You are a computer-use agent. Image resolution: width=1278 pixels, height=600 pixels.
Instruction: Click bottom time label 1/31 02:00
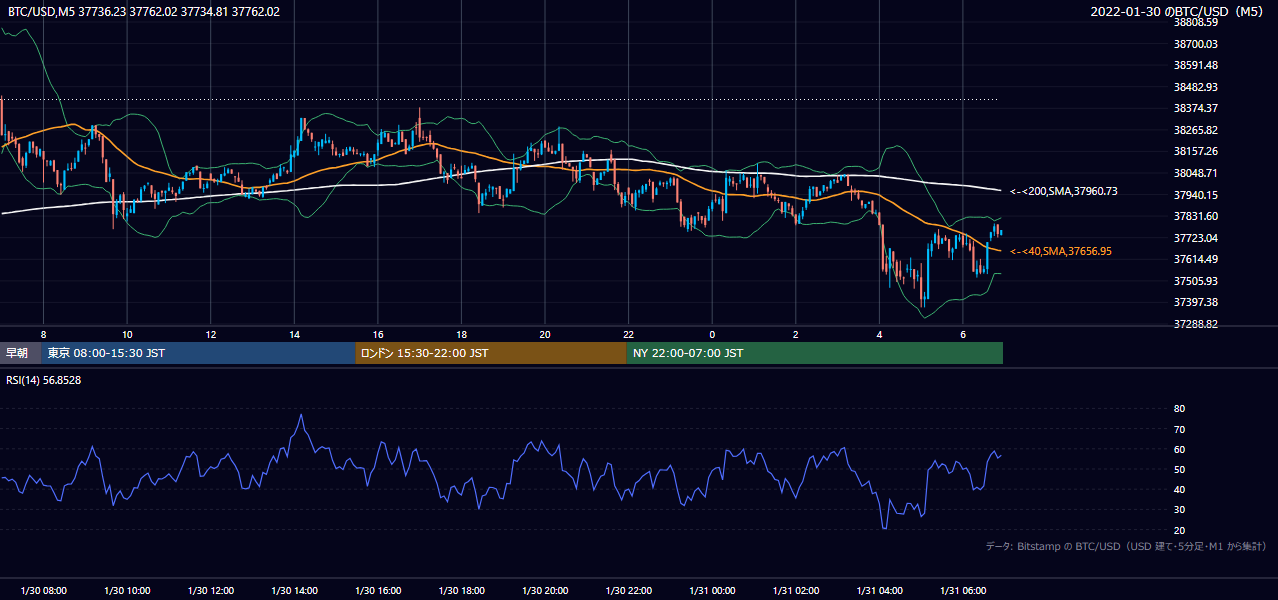click(796, 591)
